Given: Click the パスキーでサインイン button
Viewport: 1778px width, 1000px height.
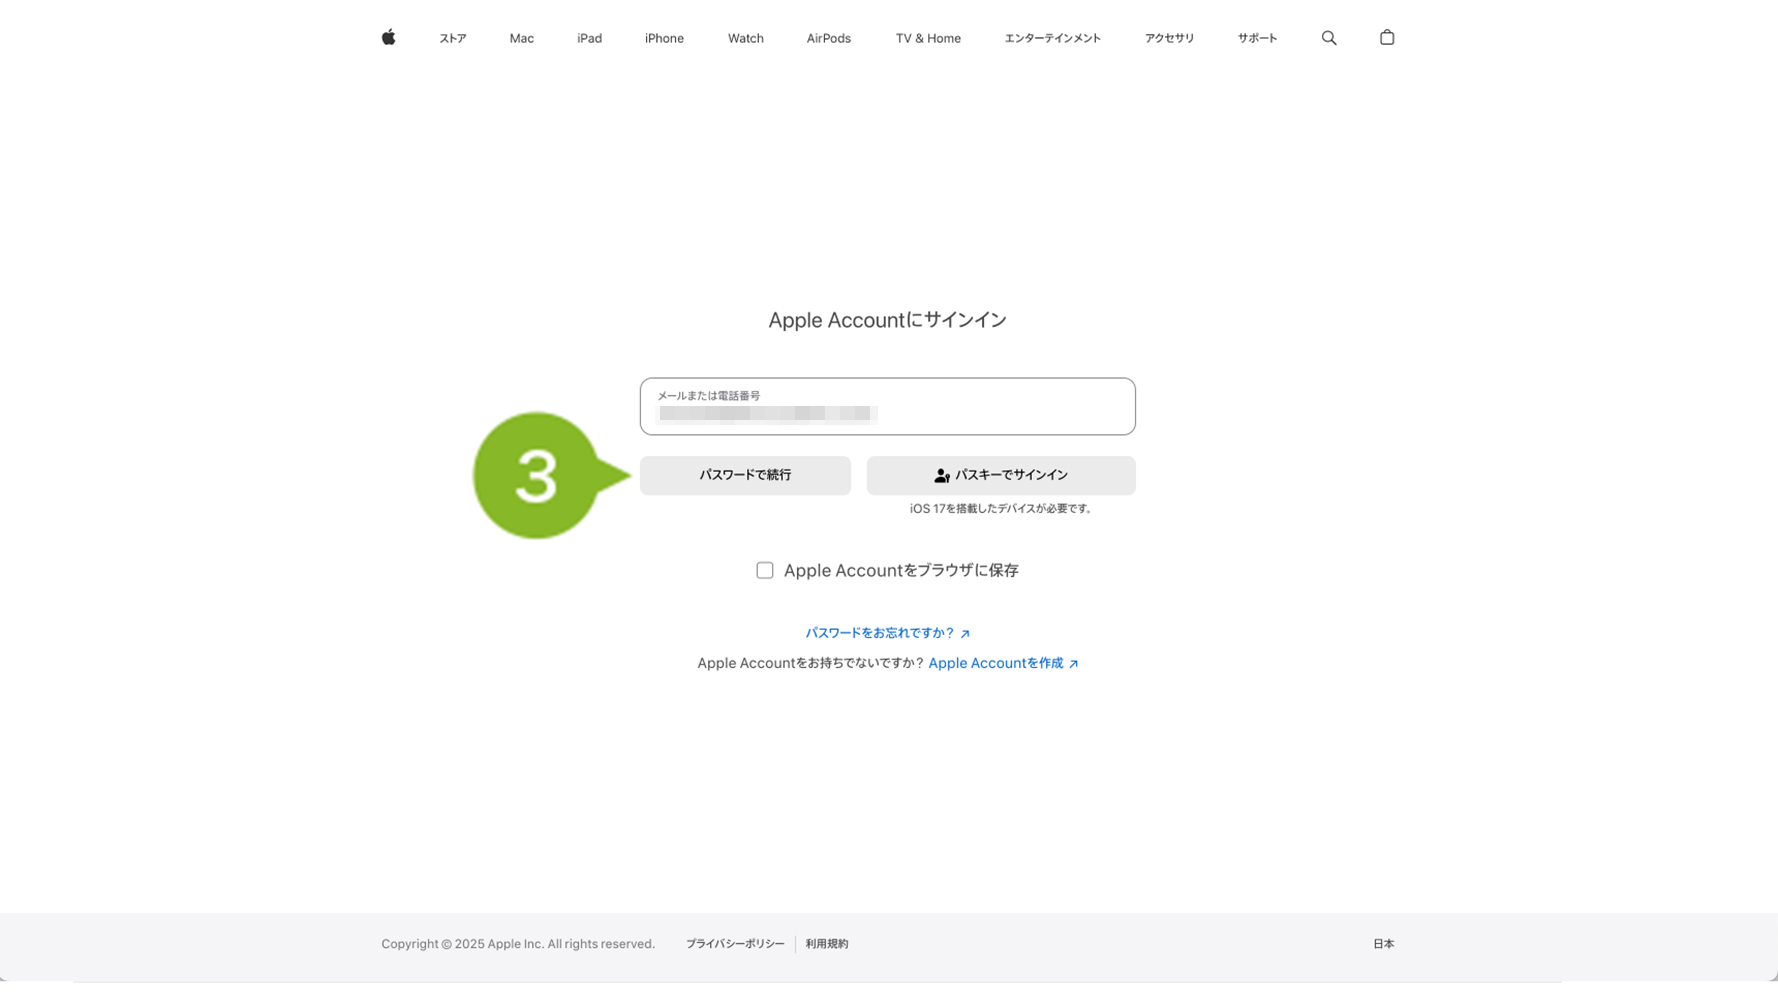Looking at the screenshot, I should (1001, 476).
